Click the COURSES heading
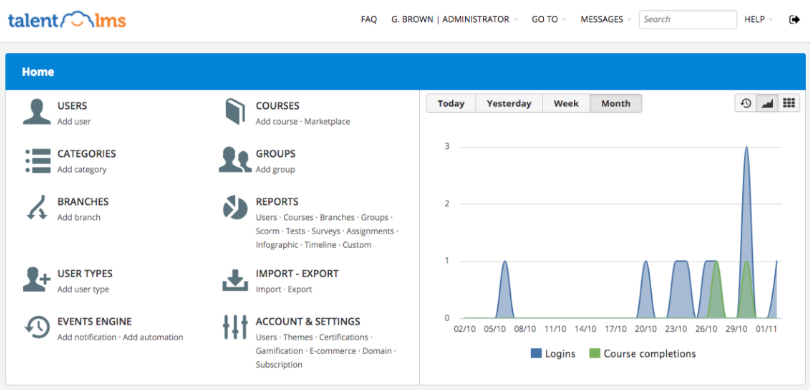Image resolution: width=810 pixels, height=390 pixels. coord(277,106)
